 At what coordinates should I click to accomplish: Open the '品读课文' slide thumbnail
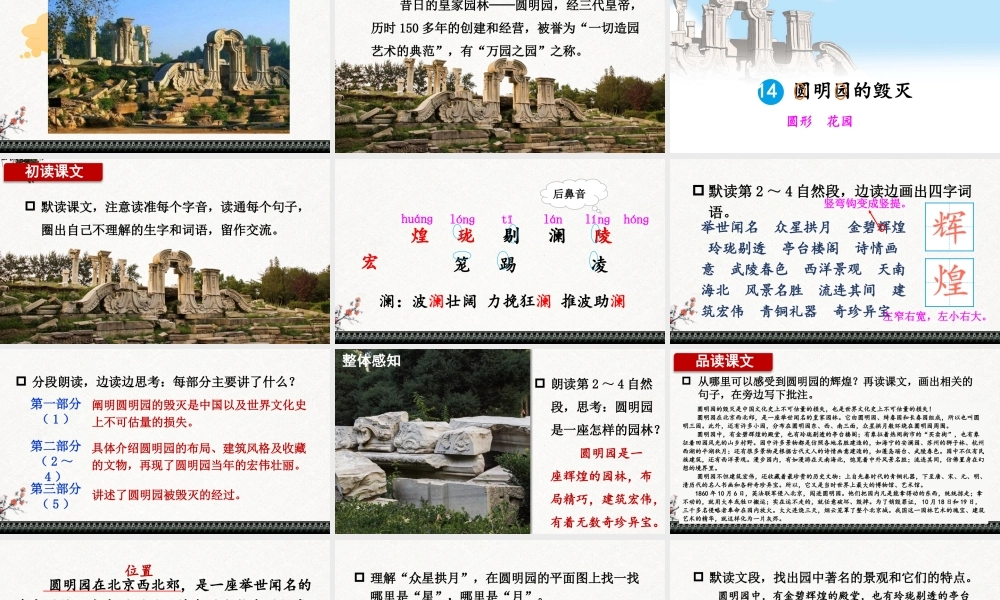tap(834, 441)
